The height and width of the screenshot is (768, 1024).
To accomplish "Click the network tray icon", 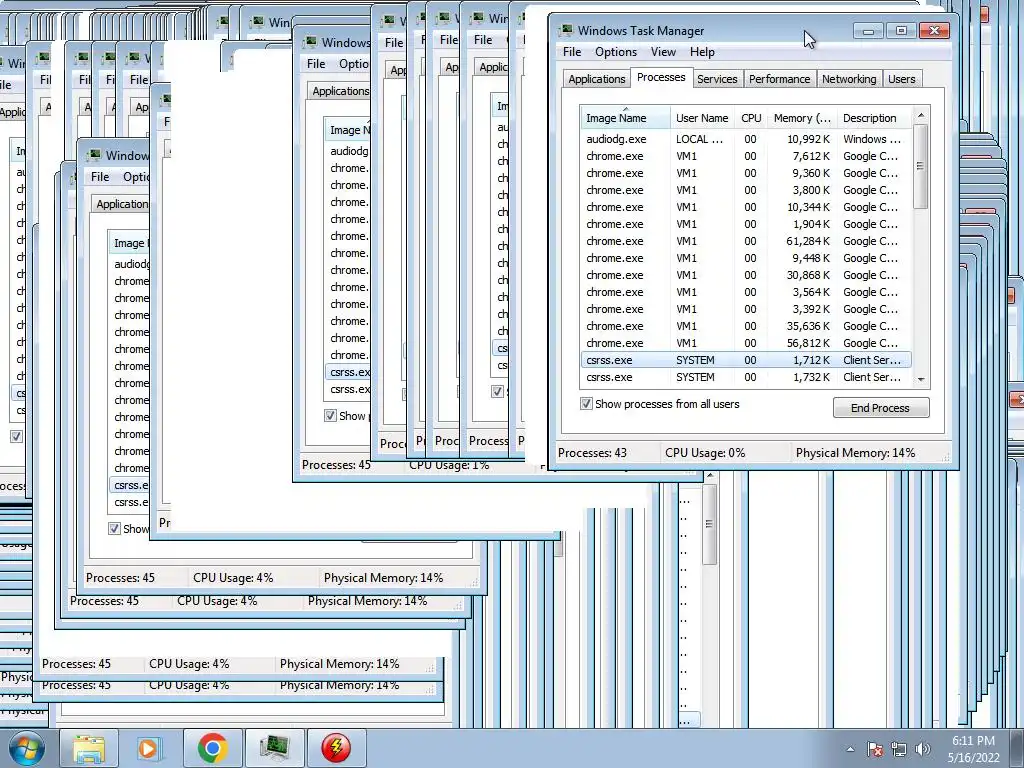I will 899,749.
